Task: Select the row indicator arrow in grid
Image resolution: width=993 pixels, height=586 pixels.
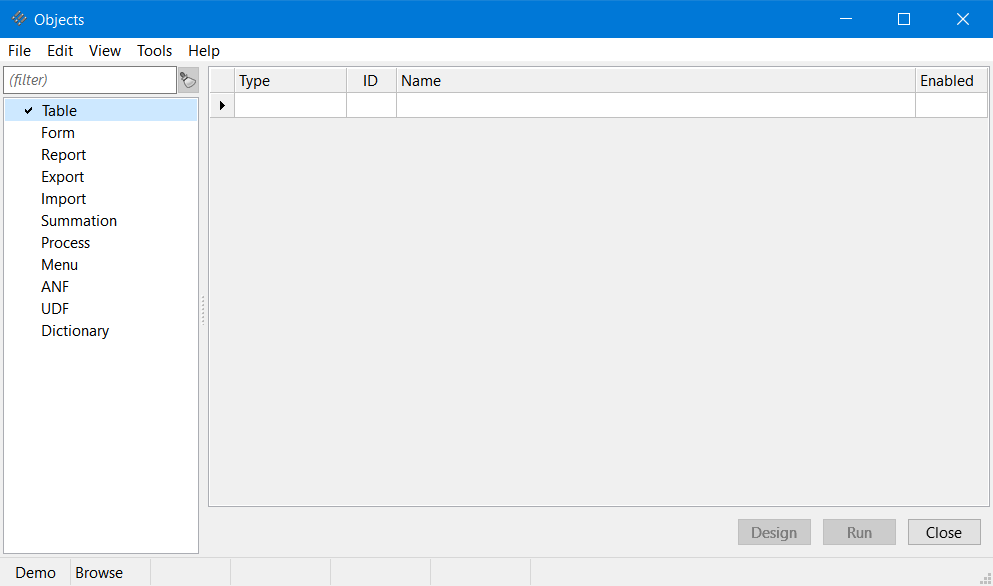Action: click(222, 105)
